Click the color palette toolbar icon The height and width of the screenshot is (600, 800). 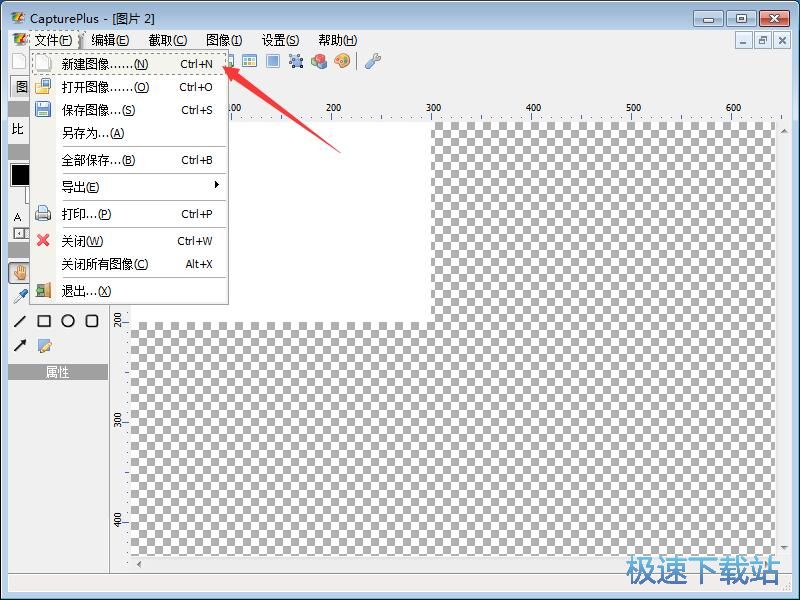[x=342, y=61]
